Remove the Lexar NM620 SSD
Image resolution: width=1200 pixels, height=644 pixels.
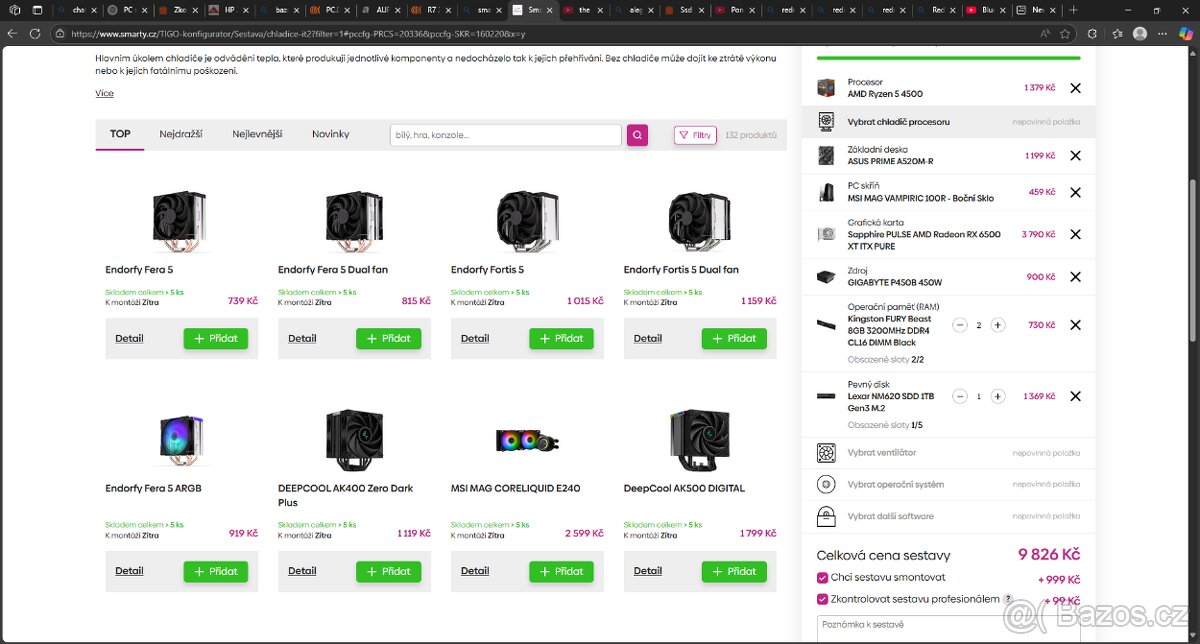tap(1075, 396)
